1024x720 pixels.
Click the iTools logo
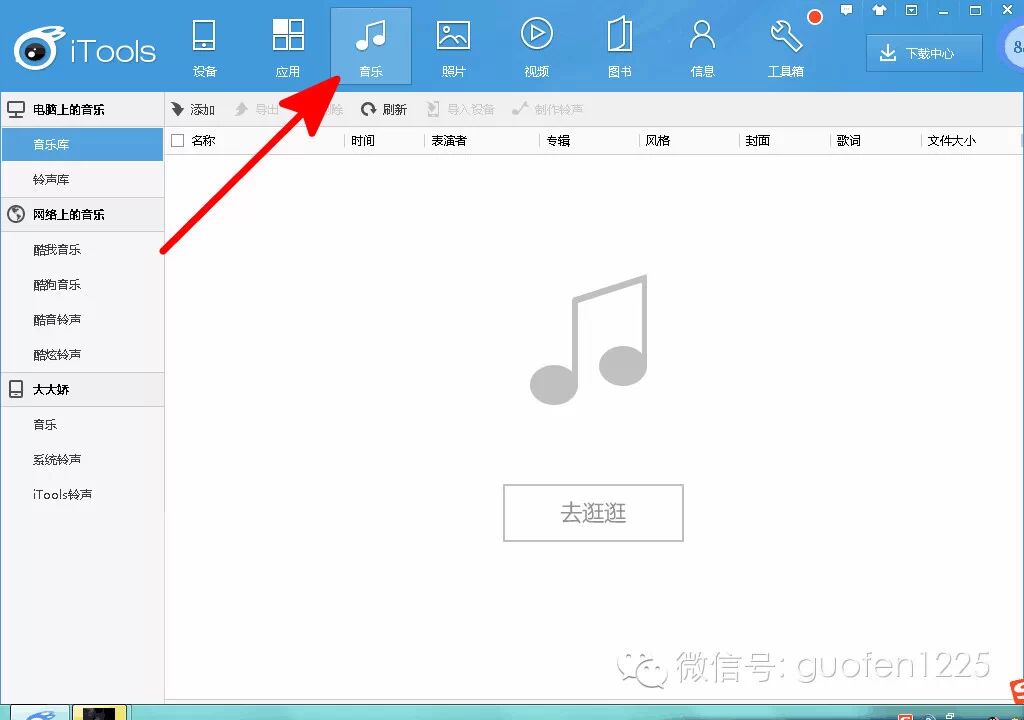coord(85,48)
